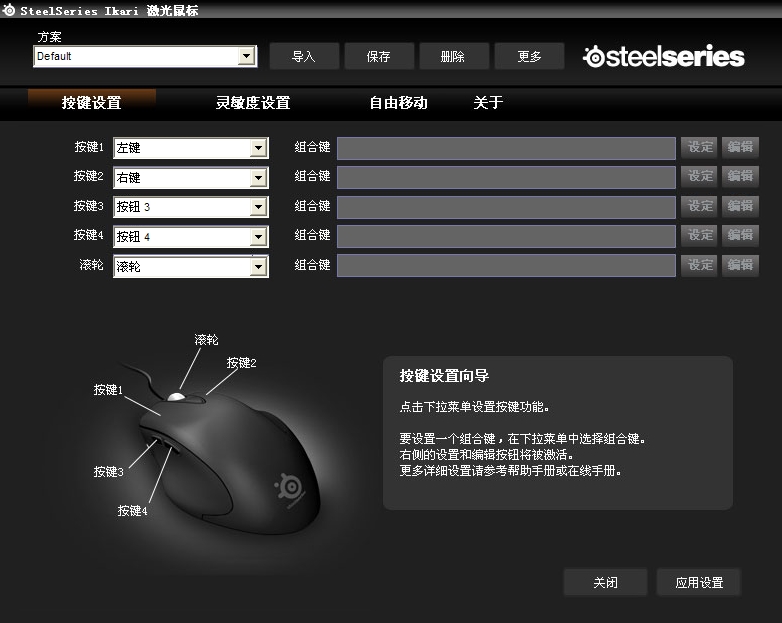Click the 应用设置 apply settings button

point(699,583)
